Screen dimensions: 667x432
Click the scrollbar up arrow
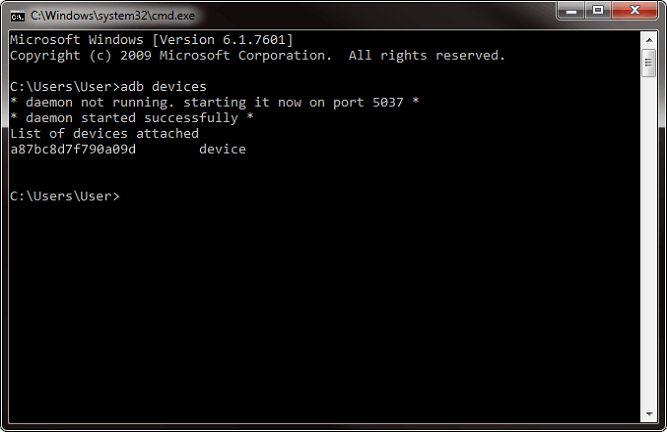click(649, 40)
